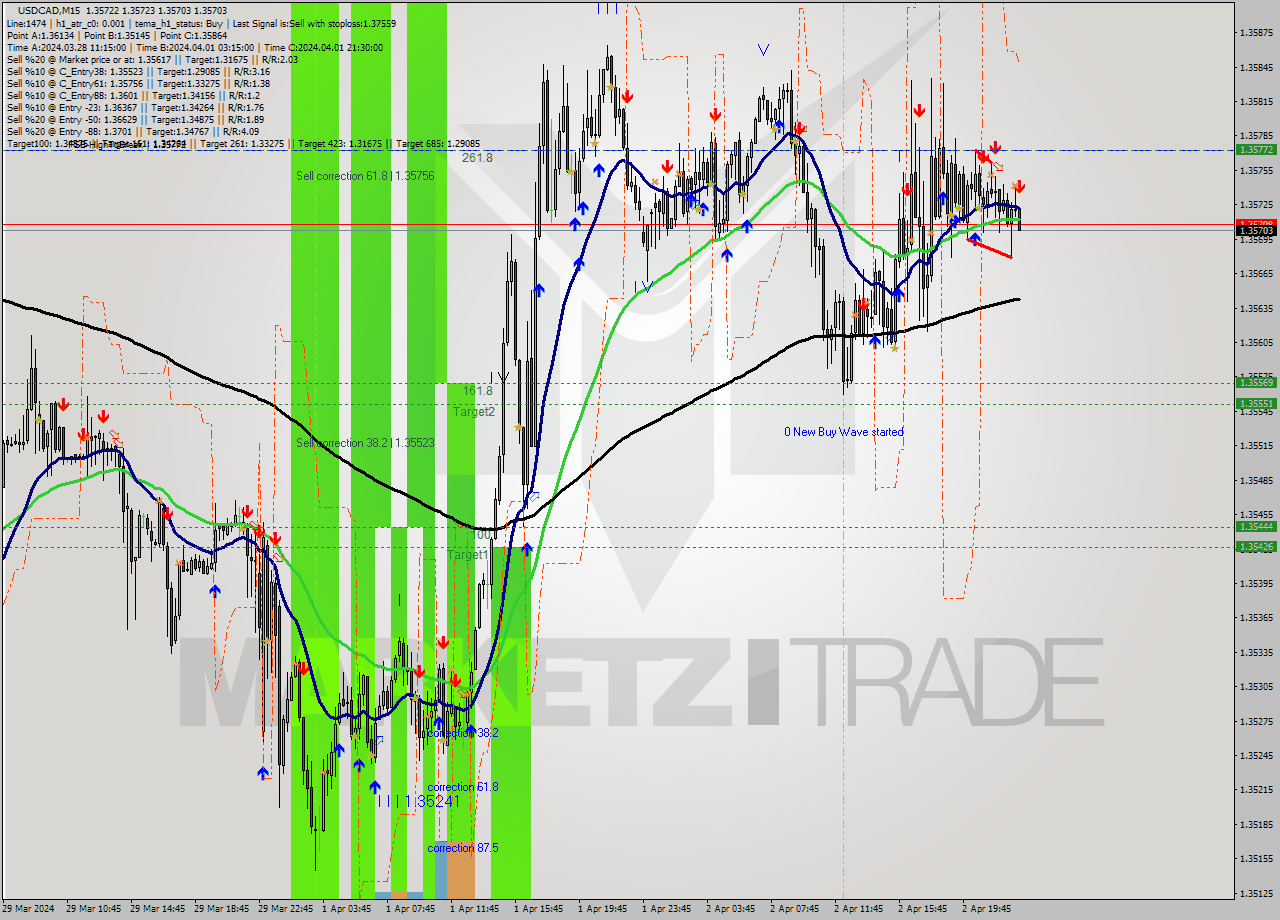Select the 'I I I 1.35241' wave label

[418, 801]
